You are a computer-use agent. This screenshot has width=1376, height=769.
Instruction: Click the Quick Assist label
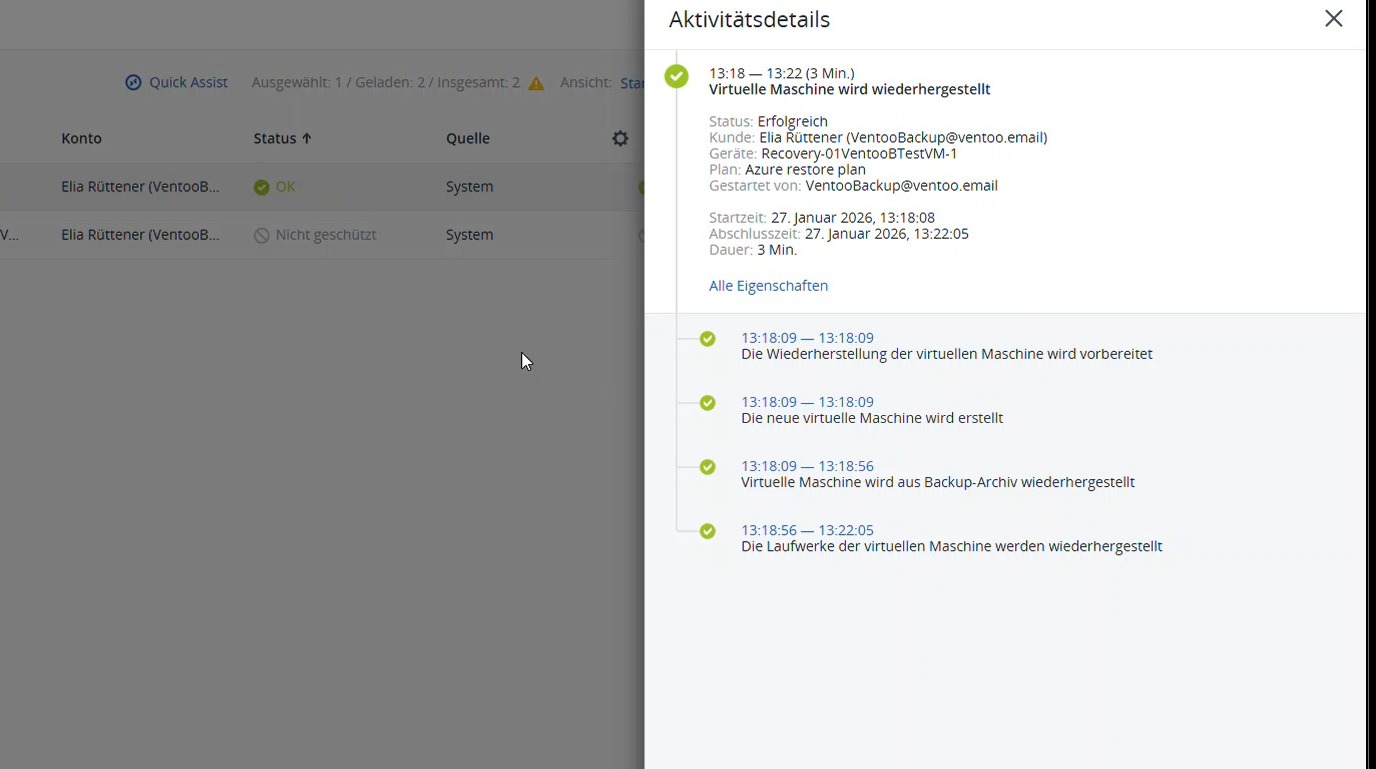tap(188, 83)
